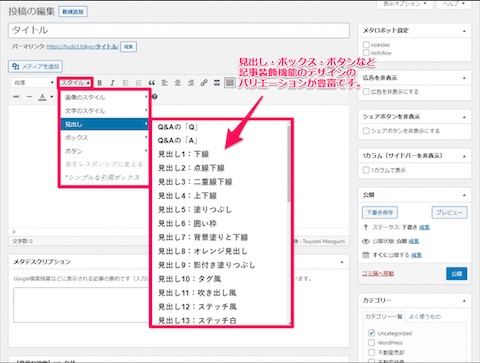
Task: Edit the permalink with 編集 button
Action: [128, 47]
